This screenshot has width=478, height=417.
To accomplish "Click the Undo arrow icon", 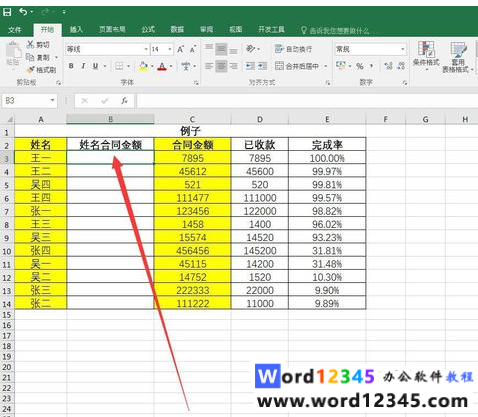I will point(23,12).
